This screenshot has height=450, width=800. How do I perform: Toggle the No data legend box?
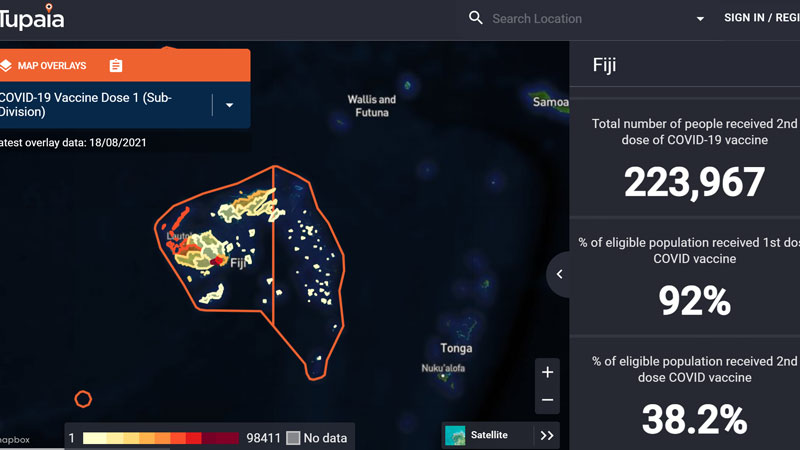tap(293, 438)
